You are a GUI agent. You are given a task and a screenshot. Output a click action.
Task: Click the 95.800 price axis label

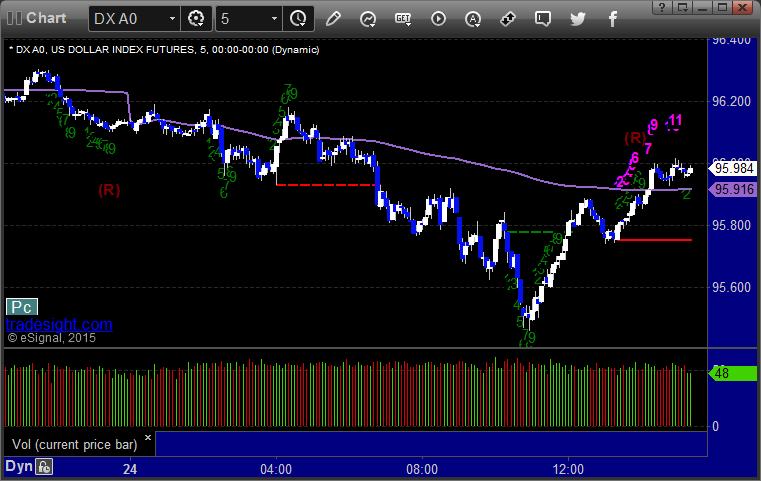pyautogui.click(x=731, y=226)
